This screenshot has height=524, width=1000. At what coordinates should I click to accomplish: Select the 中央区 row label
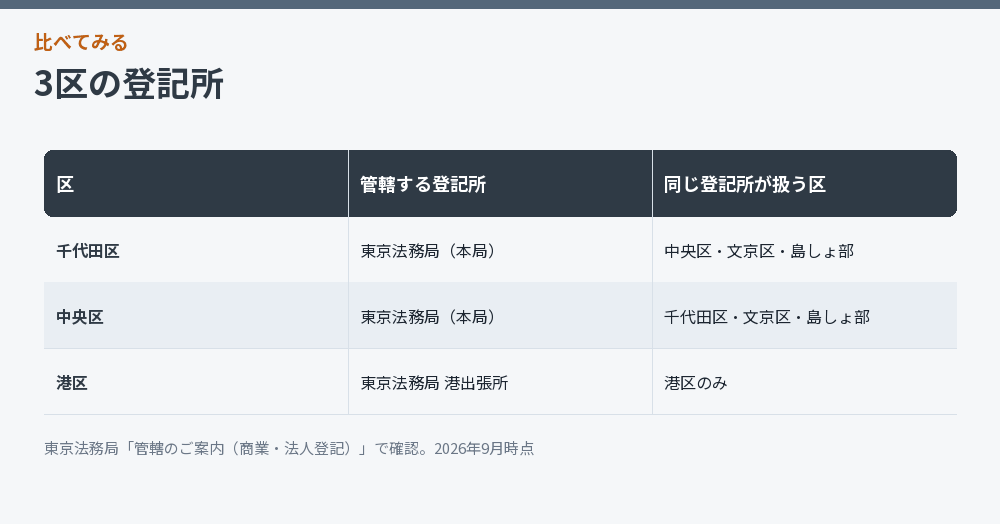click(80, 317)
